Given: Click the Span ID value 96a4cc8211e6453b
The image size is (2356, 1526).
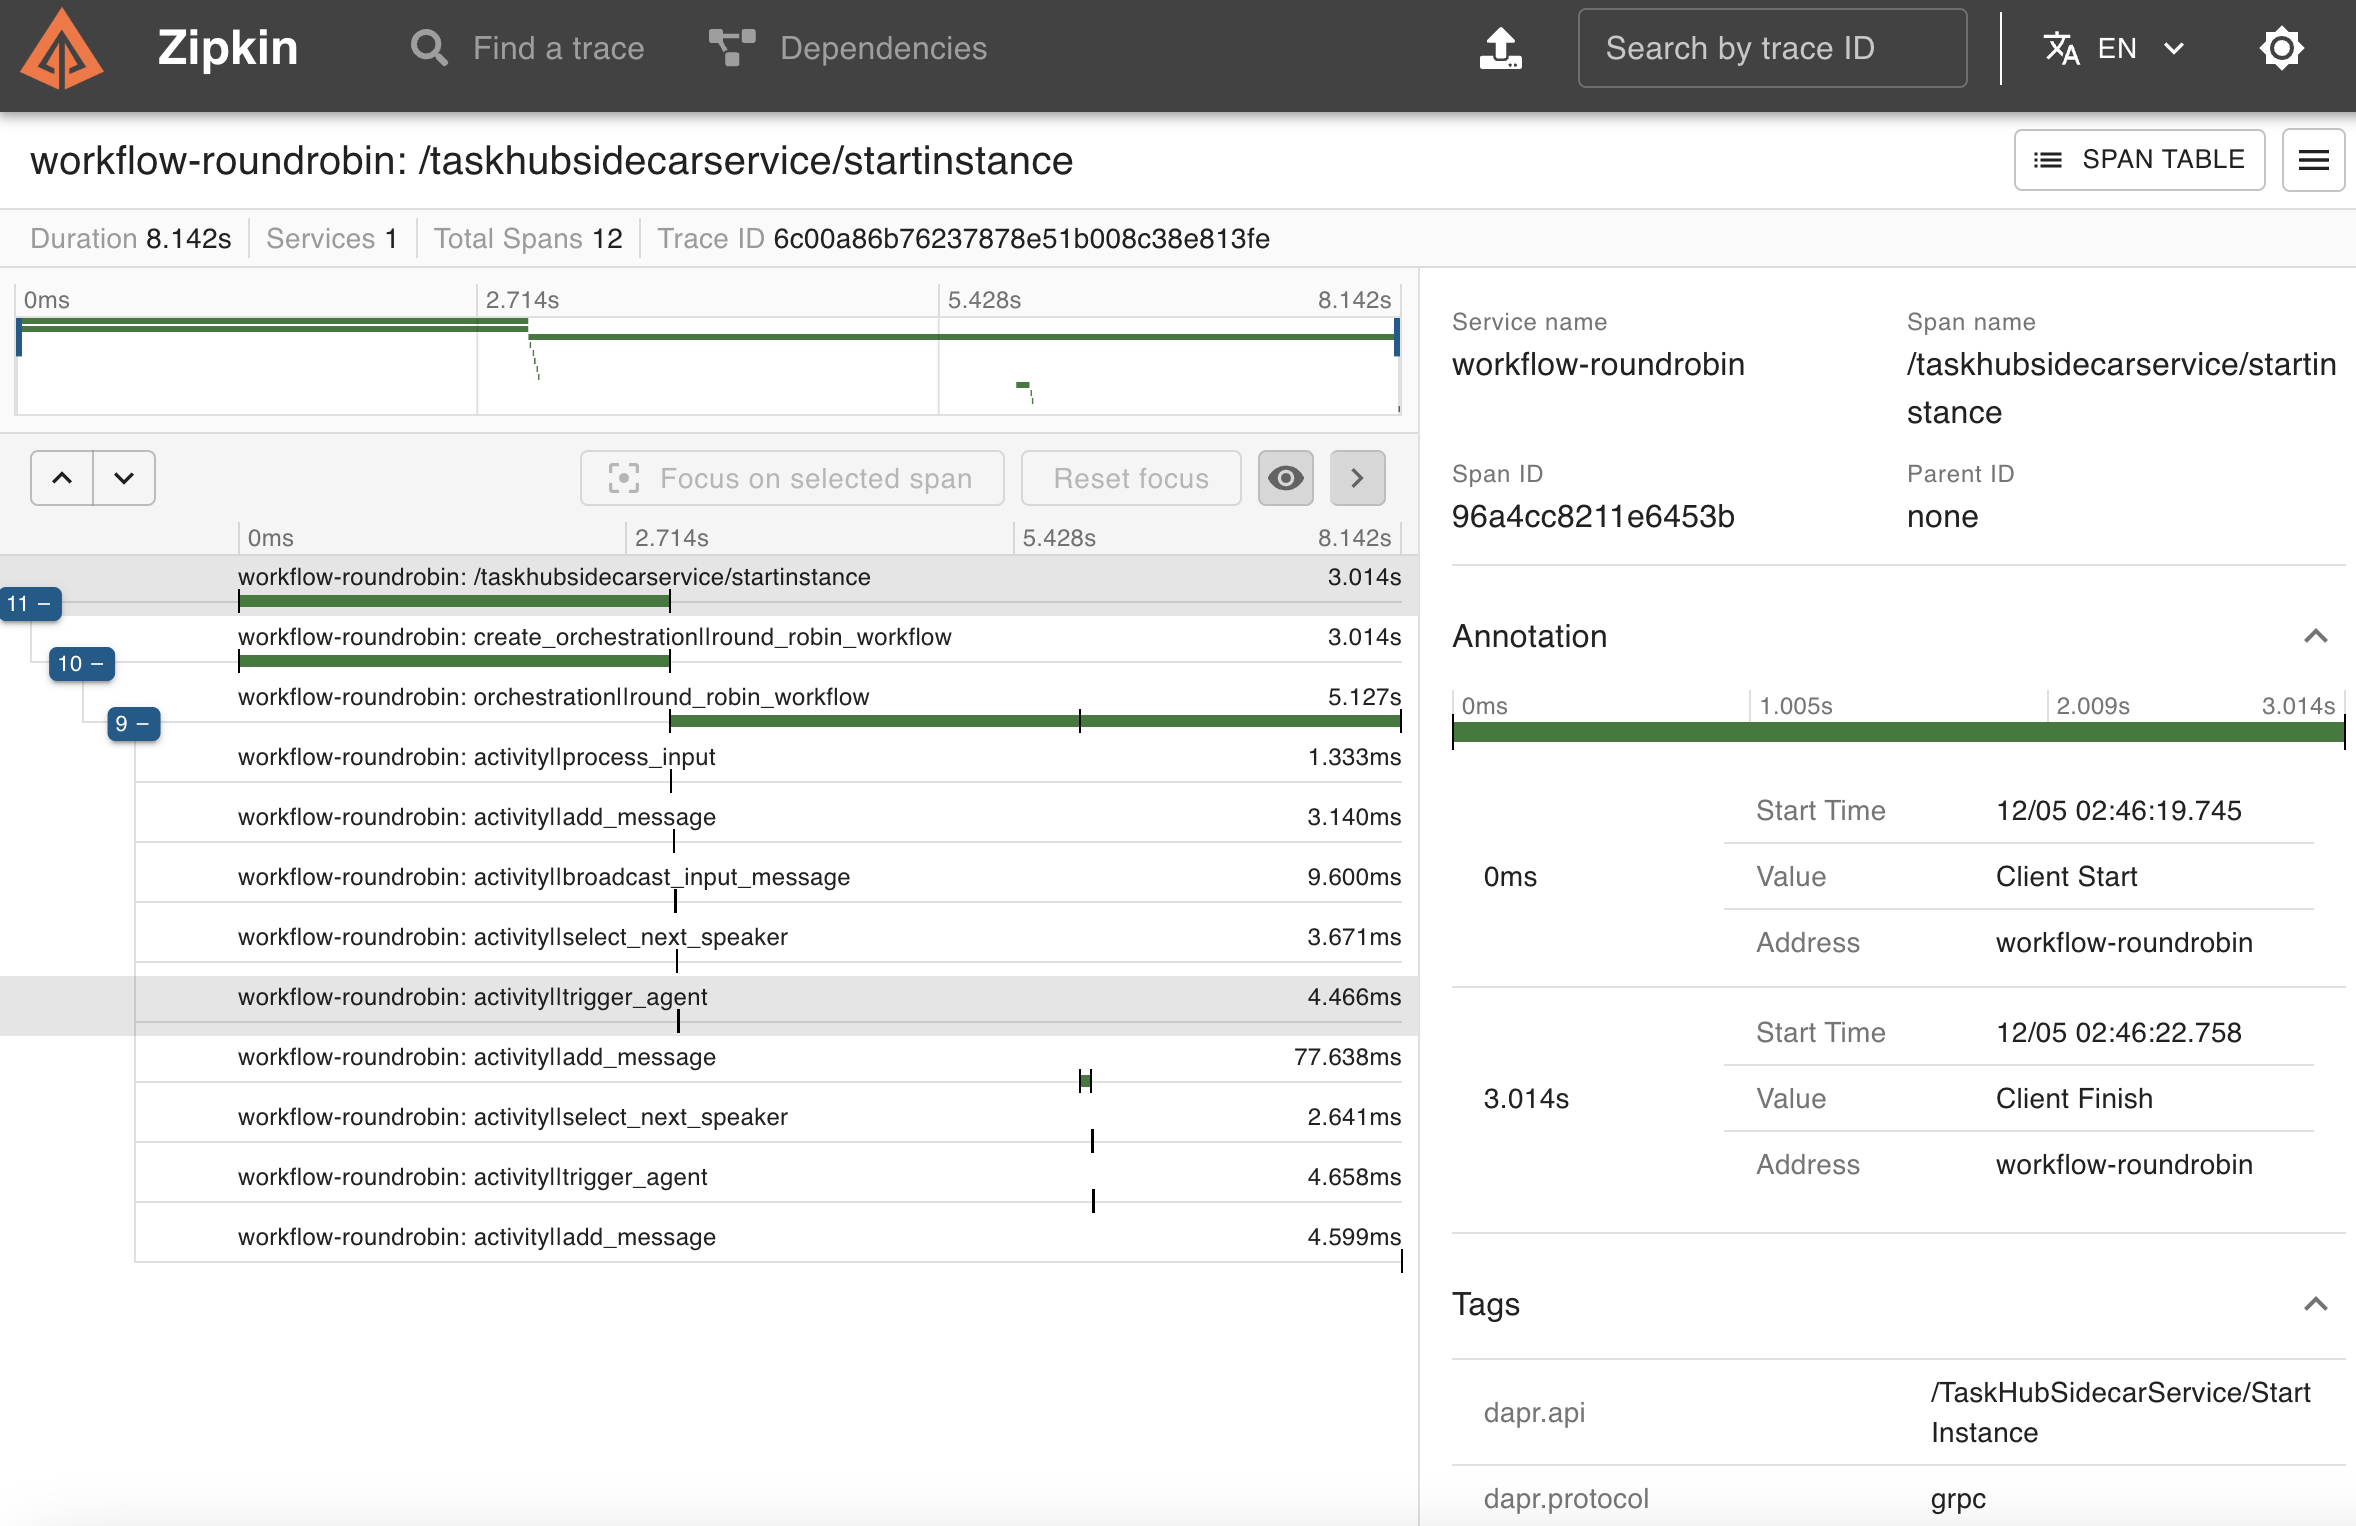Looking at the screenshot, I should pyautogui.click(x=1593, y=516).
